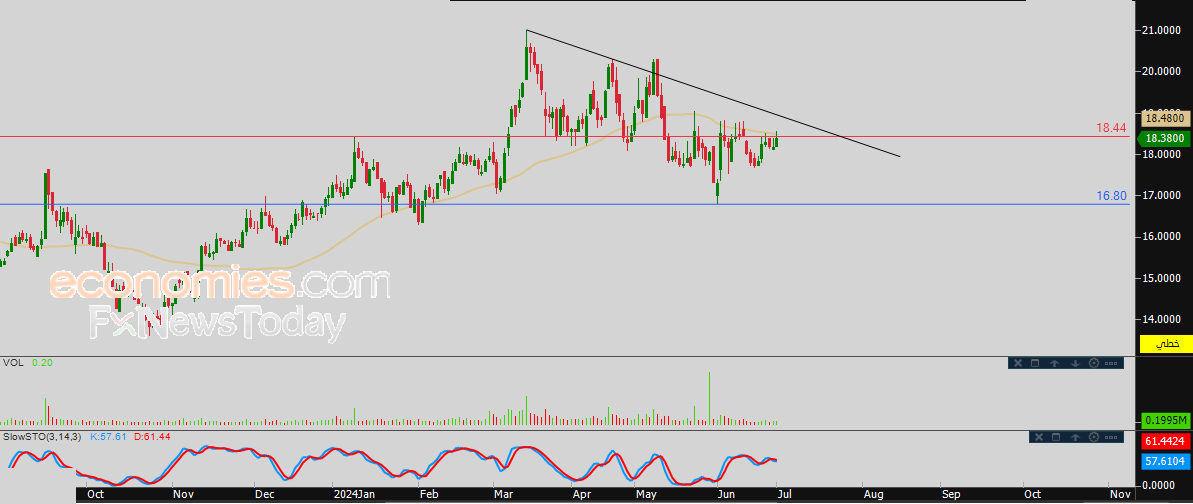This screenshot has height=504, width=1193.
Task: Maximize the VOL indicator panel
Action: pyautogui.click(x=1035, y=363)
